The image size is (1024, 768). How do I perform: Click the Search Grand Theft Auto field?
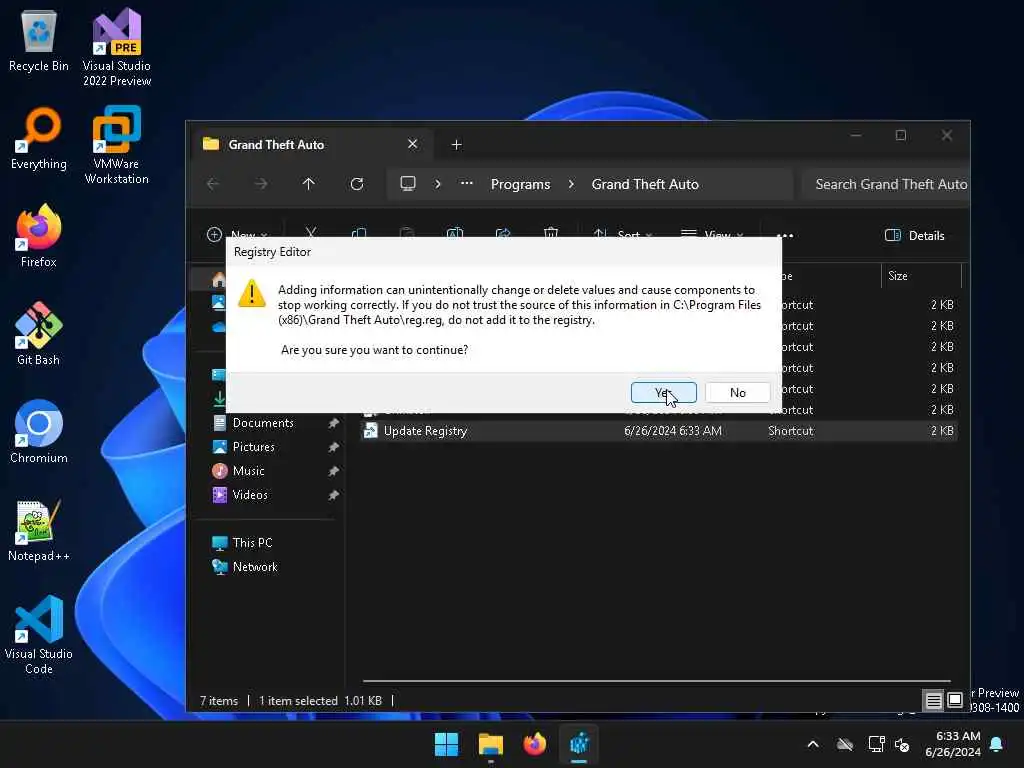(885, 184)
